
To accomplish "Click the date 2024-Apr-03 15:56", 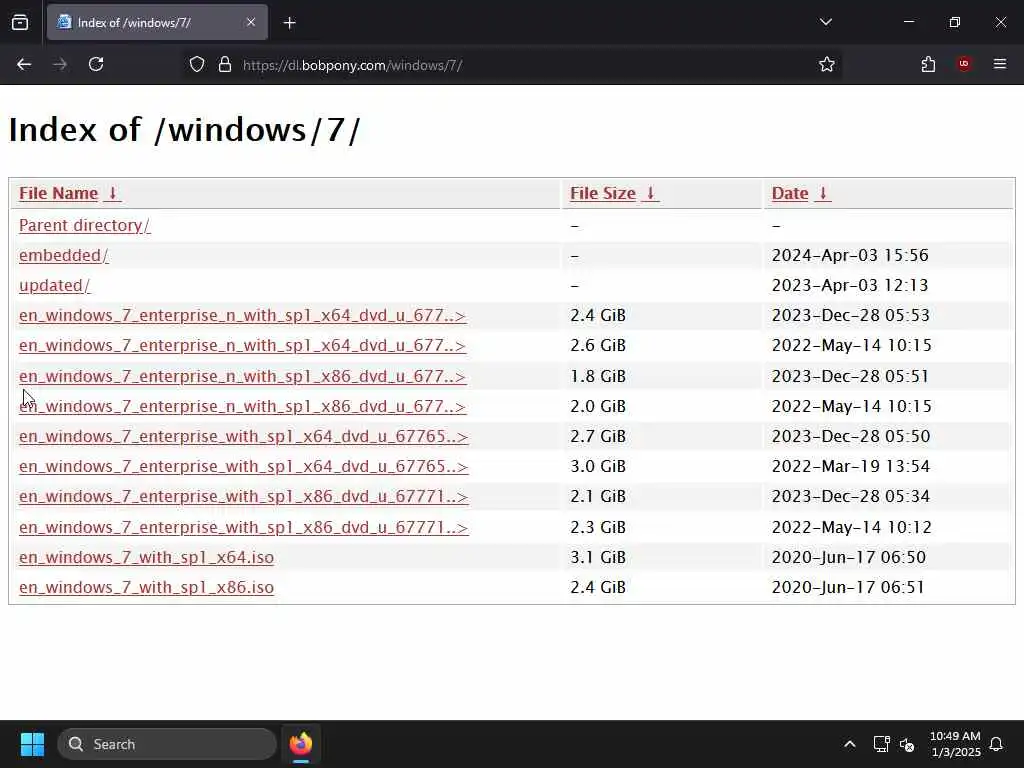I will tap(850, 255).
